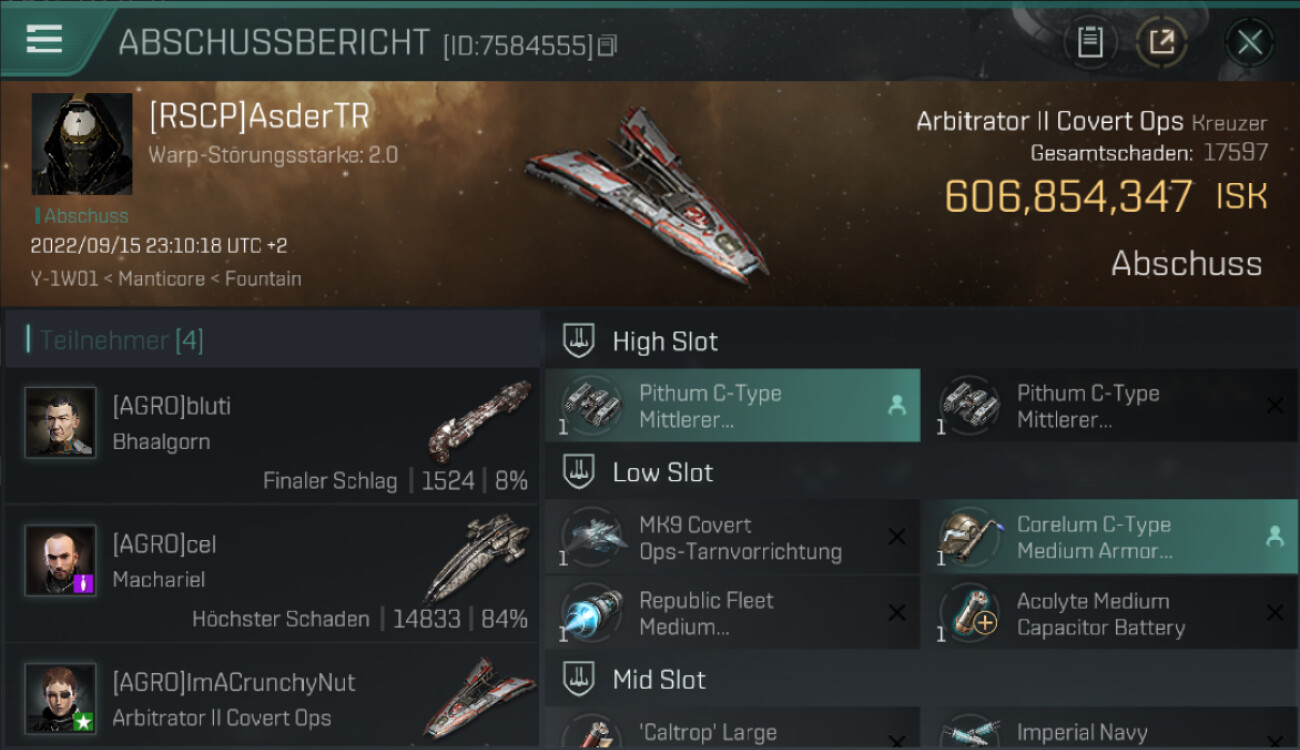Select cel's Machariel participant entry
This screenshot has height=750, width=1300.
pyautogui.click(x=272, y=573)
